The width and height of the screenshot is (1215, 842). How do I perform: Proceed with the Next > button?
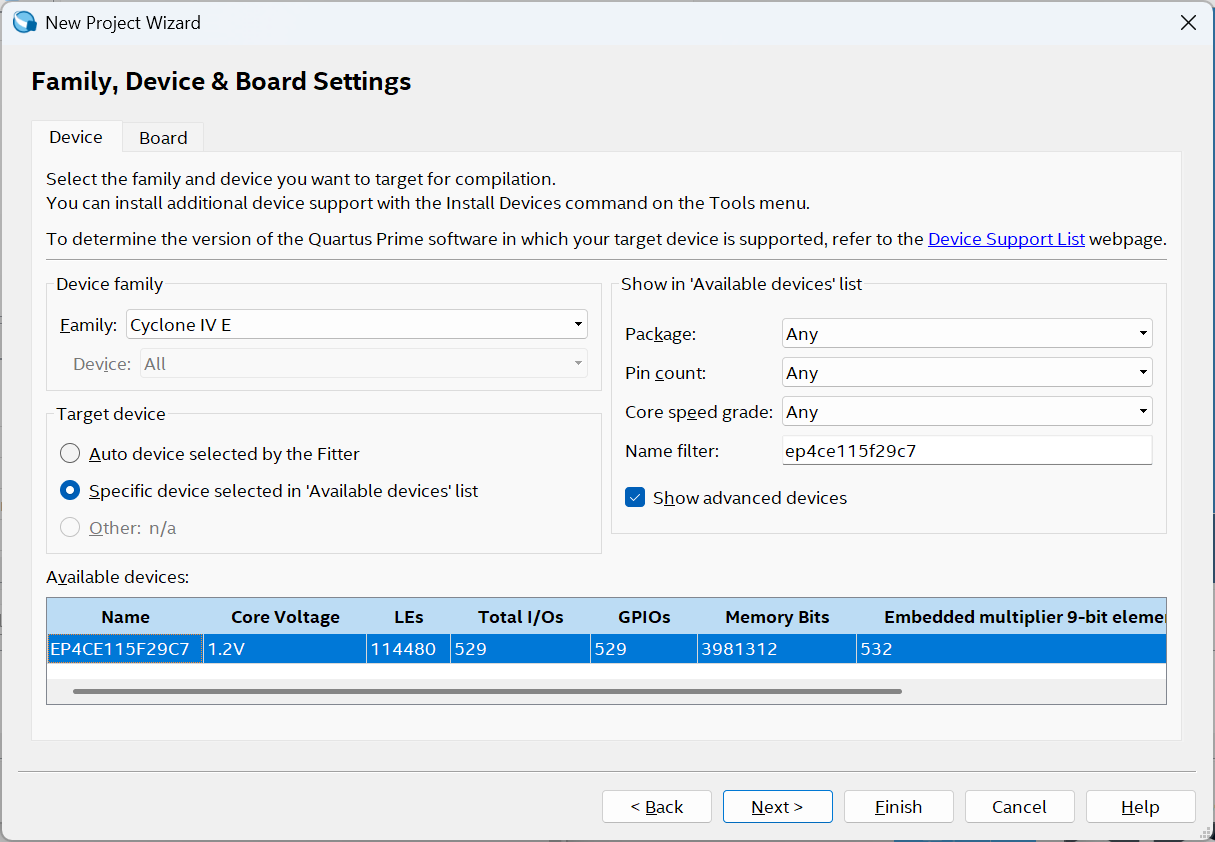778,807
